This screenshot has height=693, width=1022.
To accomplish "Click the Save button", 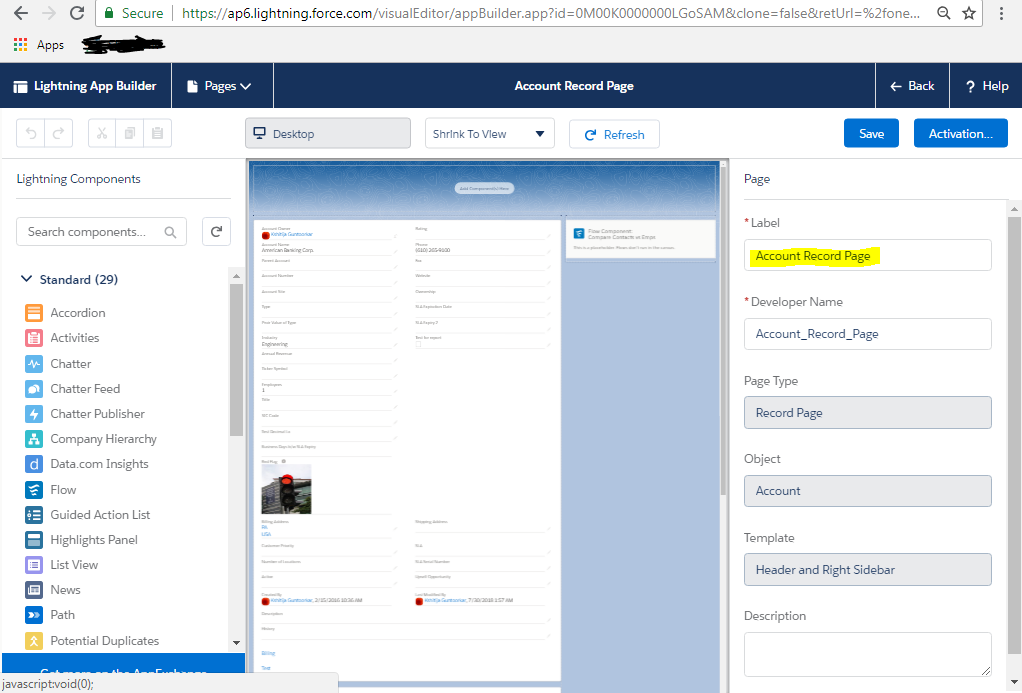I will (871, 134).
